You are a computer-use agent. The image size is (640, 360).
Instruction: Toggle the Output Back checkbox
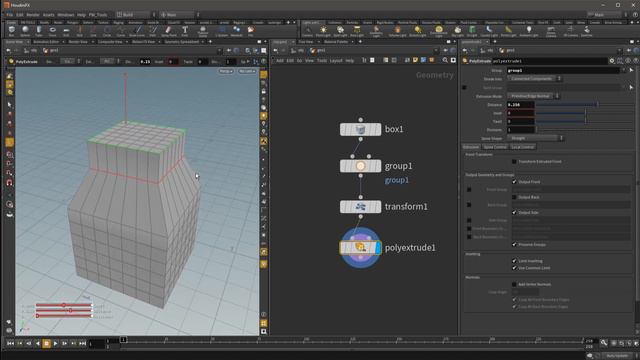pyautogui.click(x=514, y=197)
